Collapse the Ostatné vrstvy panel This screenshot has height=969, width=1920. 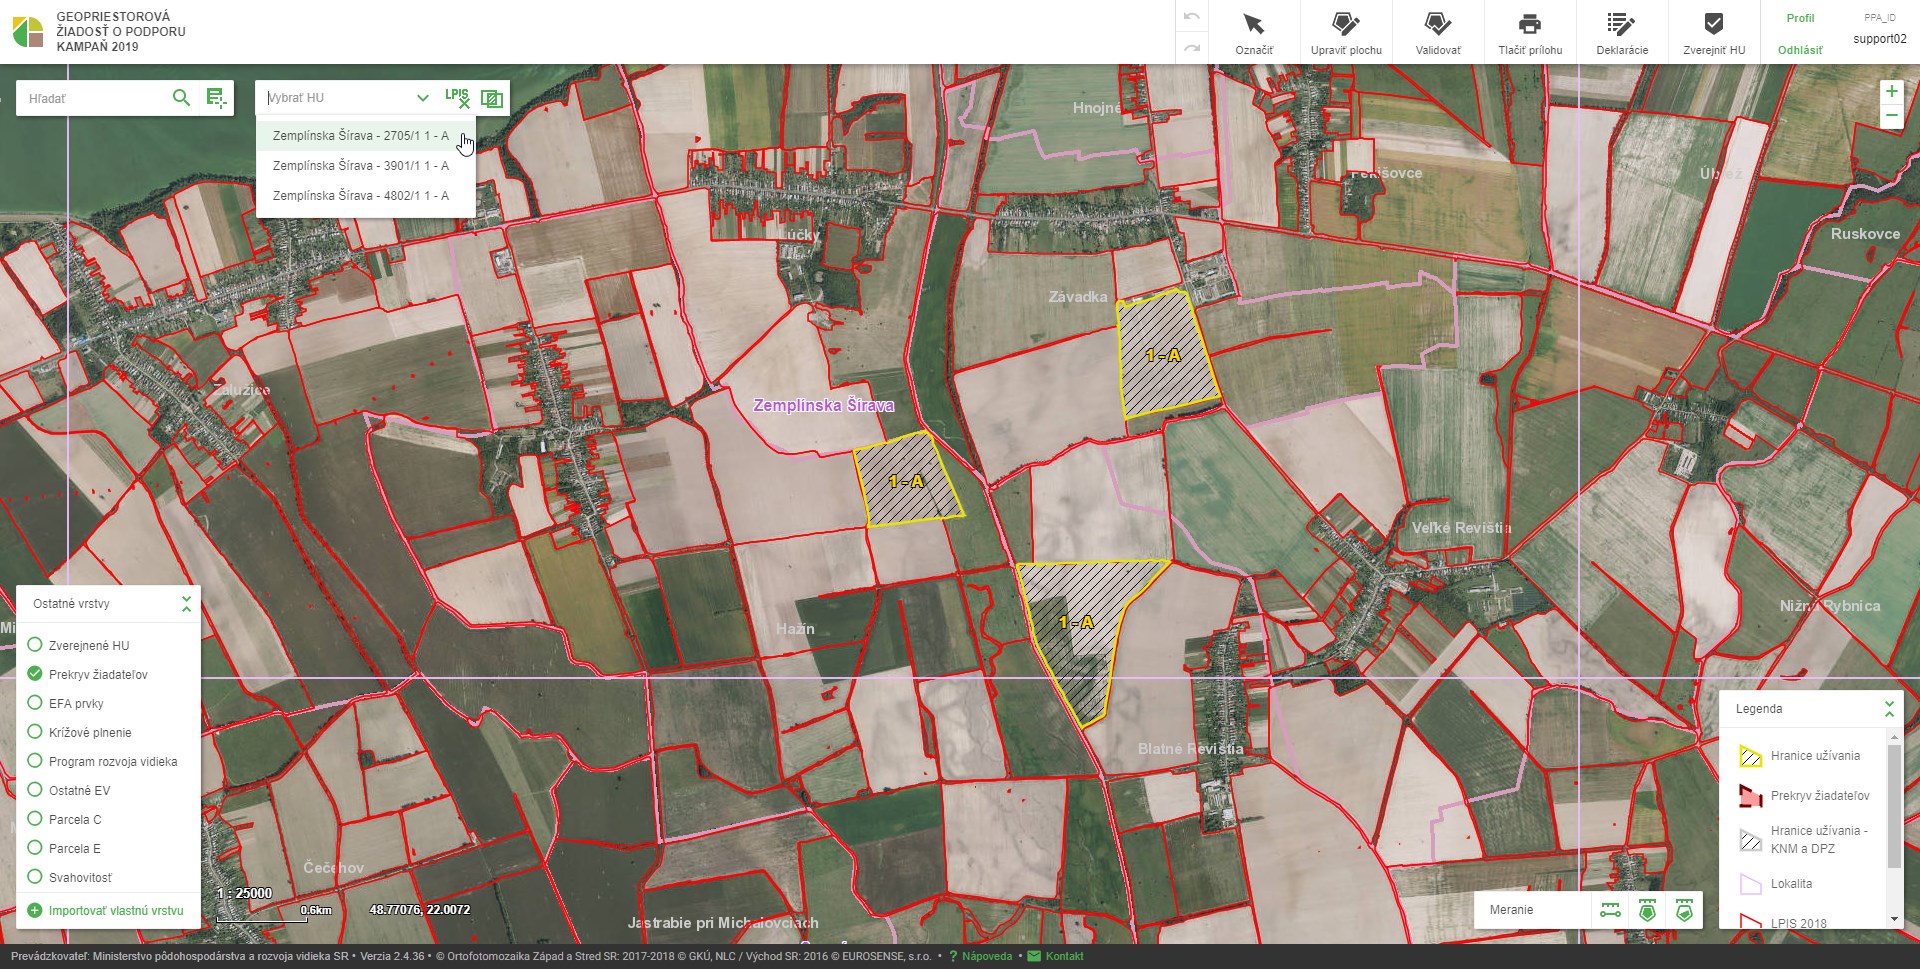pos(186,604)
